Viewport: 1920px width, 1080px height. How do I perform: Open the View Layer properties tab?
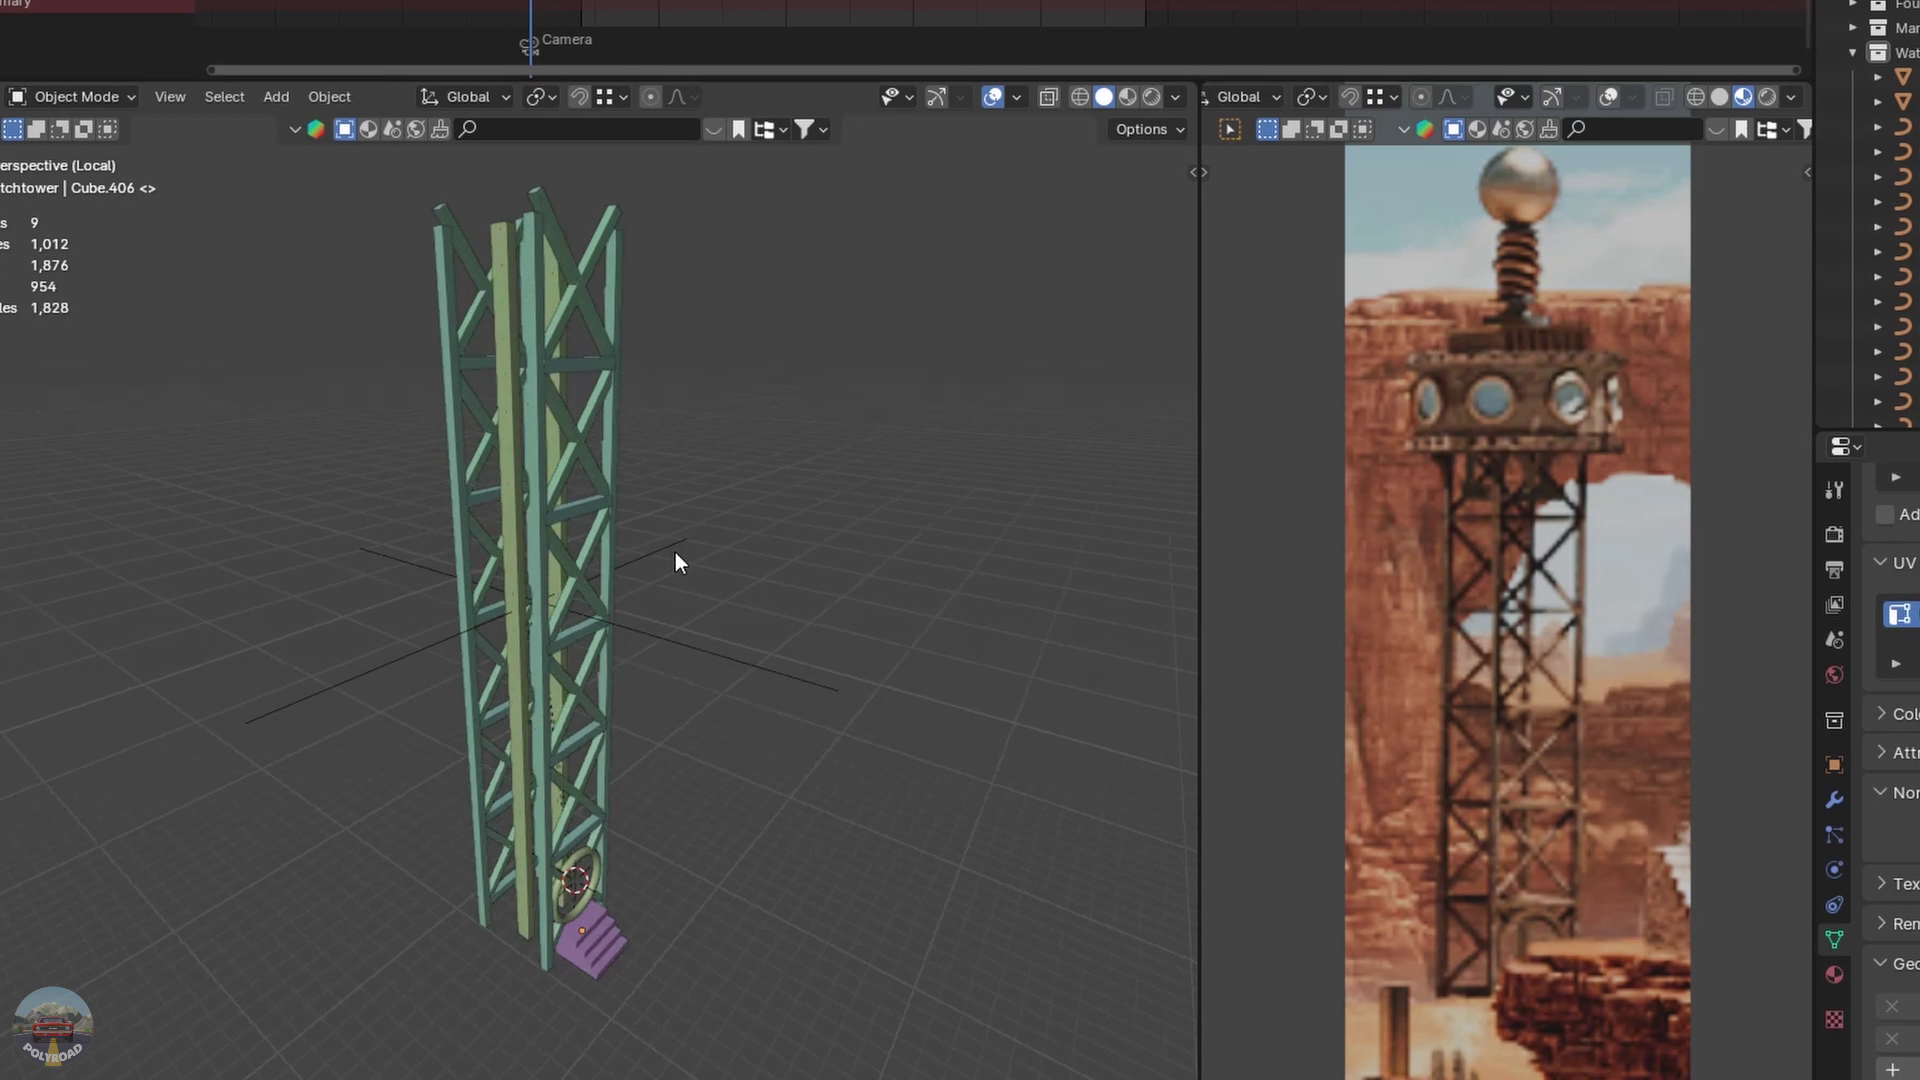click(x=1834, y=605)
